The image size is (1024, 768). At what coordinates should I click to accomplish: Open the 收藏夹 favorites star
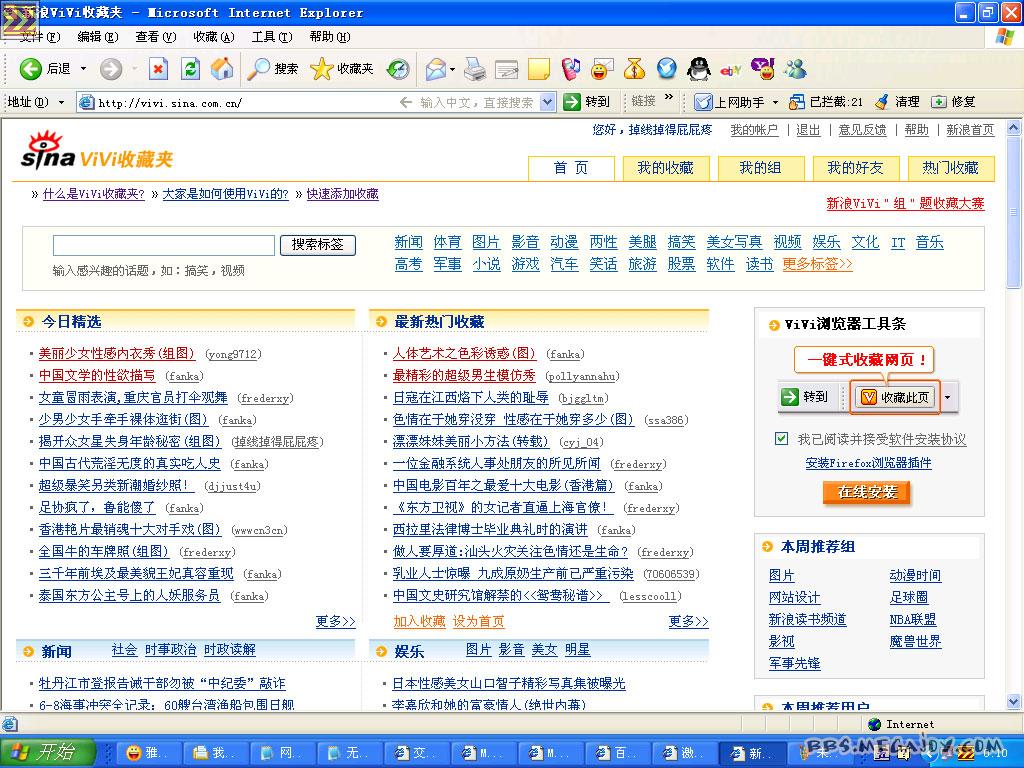342,69
